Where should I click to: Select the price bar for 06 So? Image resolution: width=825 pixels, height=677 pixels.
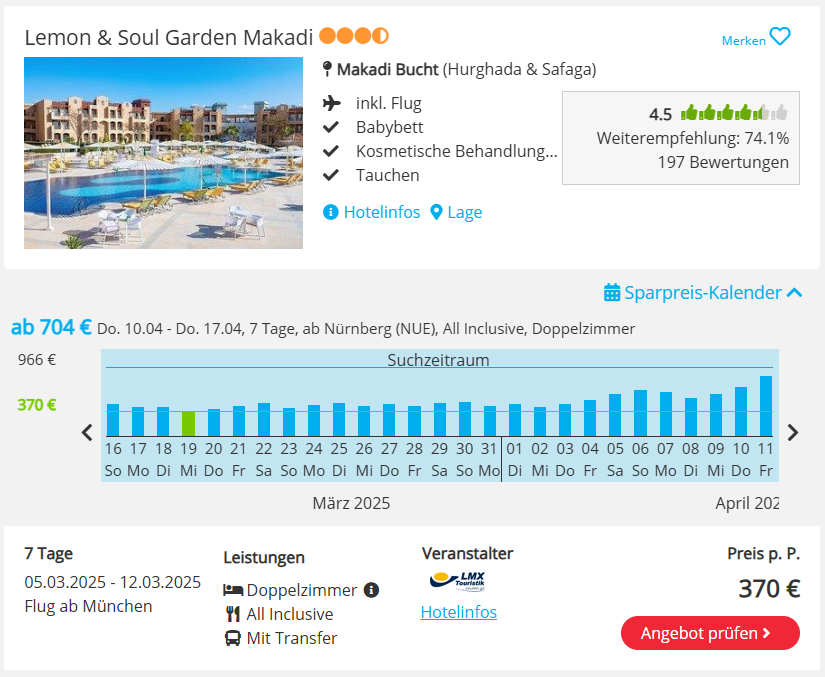point(640,413)
